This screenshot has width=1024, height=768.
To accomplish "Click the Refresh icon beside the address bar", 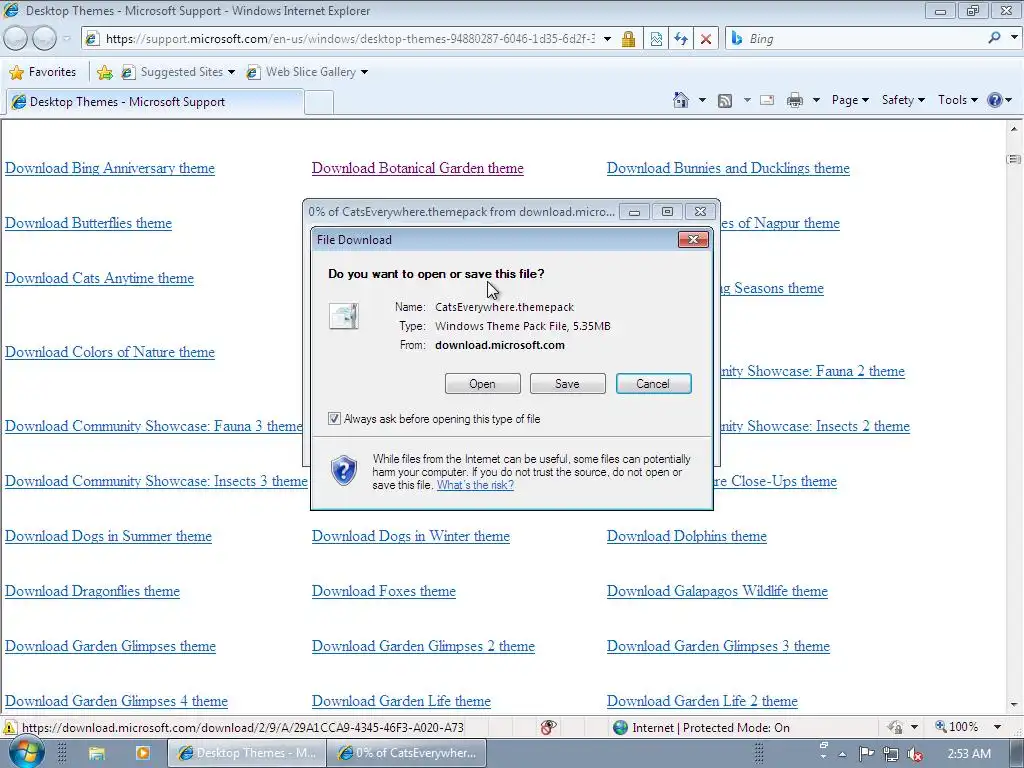I will point(680,39).
